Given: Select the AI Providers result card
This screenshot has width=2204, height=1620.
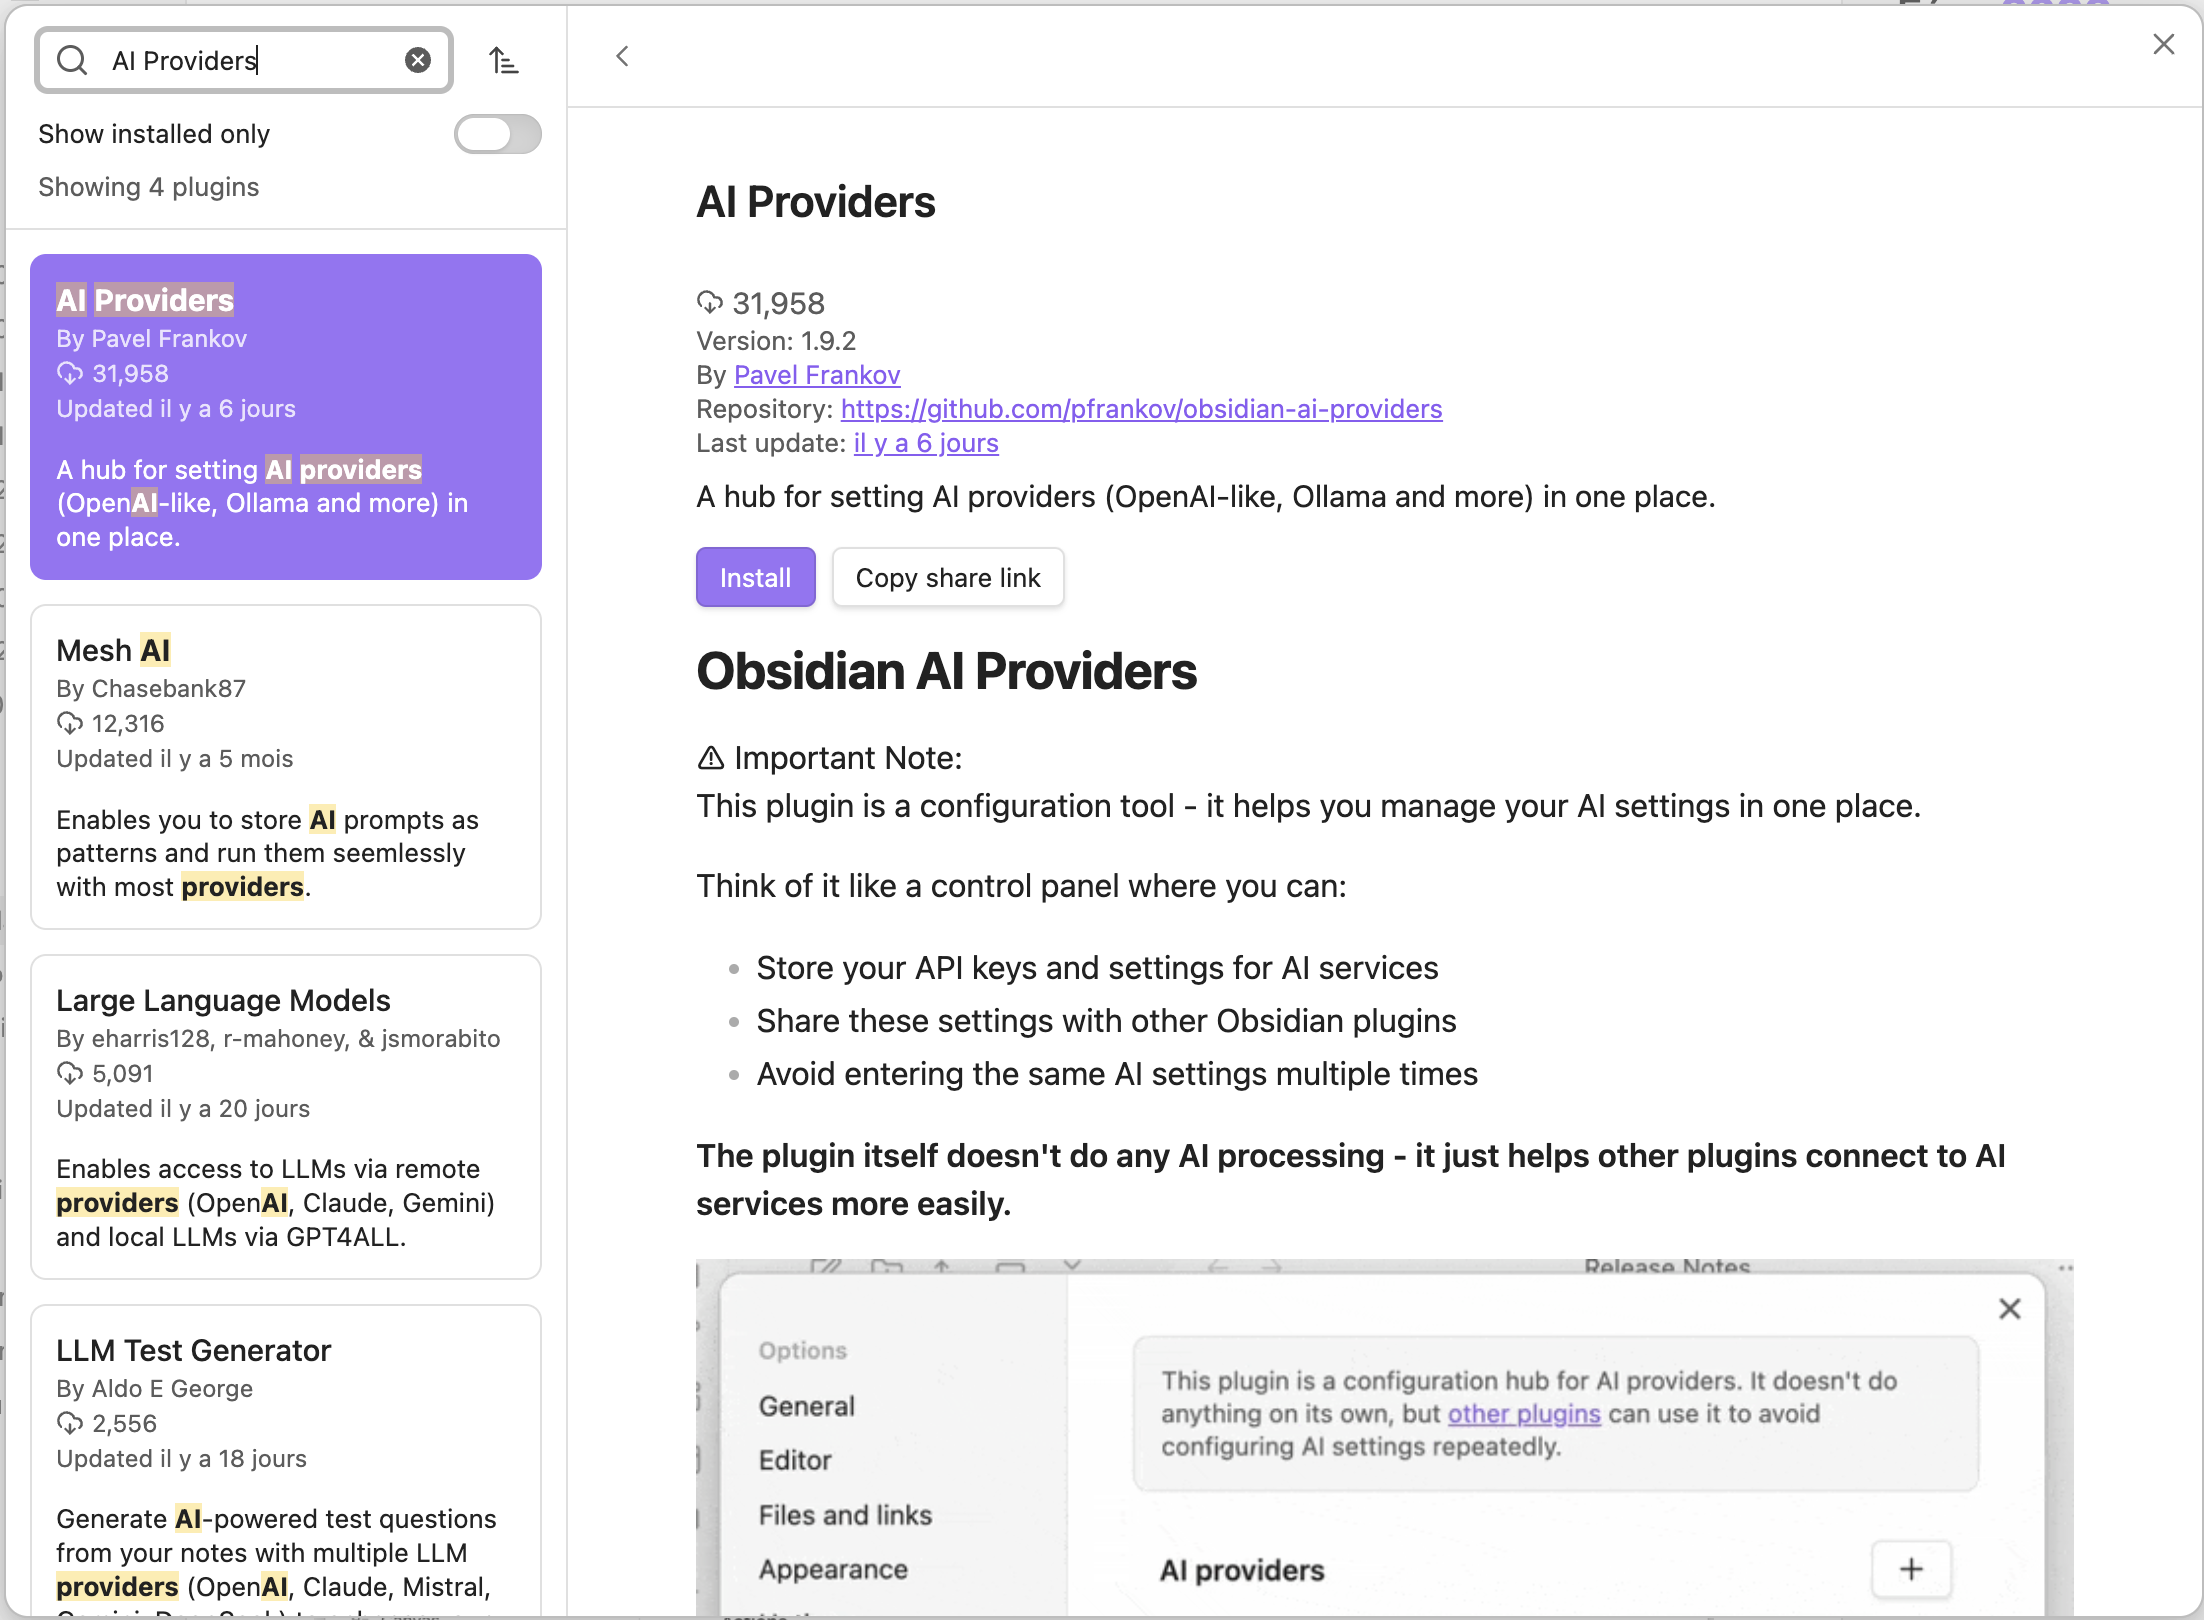Looking at the screenshot, I should [x=286, y=416].
